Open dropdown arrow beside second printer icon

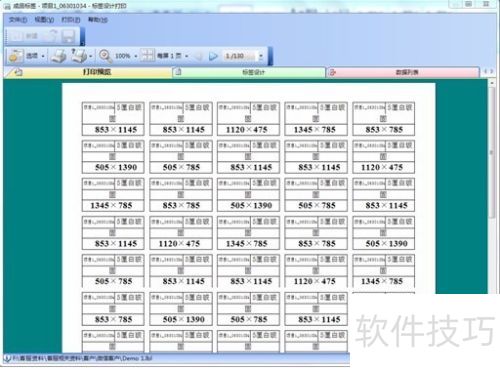coord(91,56)
